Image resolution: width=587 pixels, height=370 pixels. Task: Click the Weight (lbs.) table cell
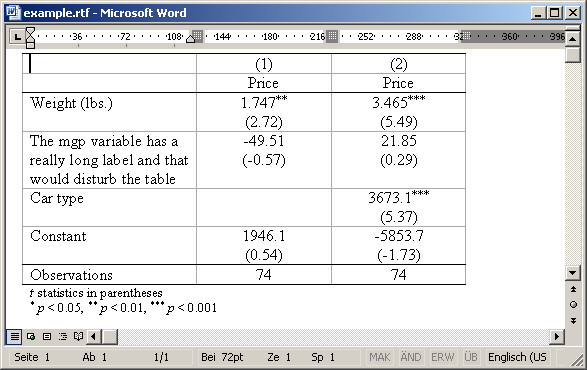pyautogui.click(x=109, y=112)
